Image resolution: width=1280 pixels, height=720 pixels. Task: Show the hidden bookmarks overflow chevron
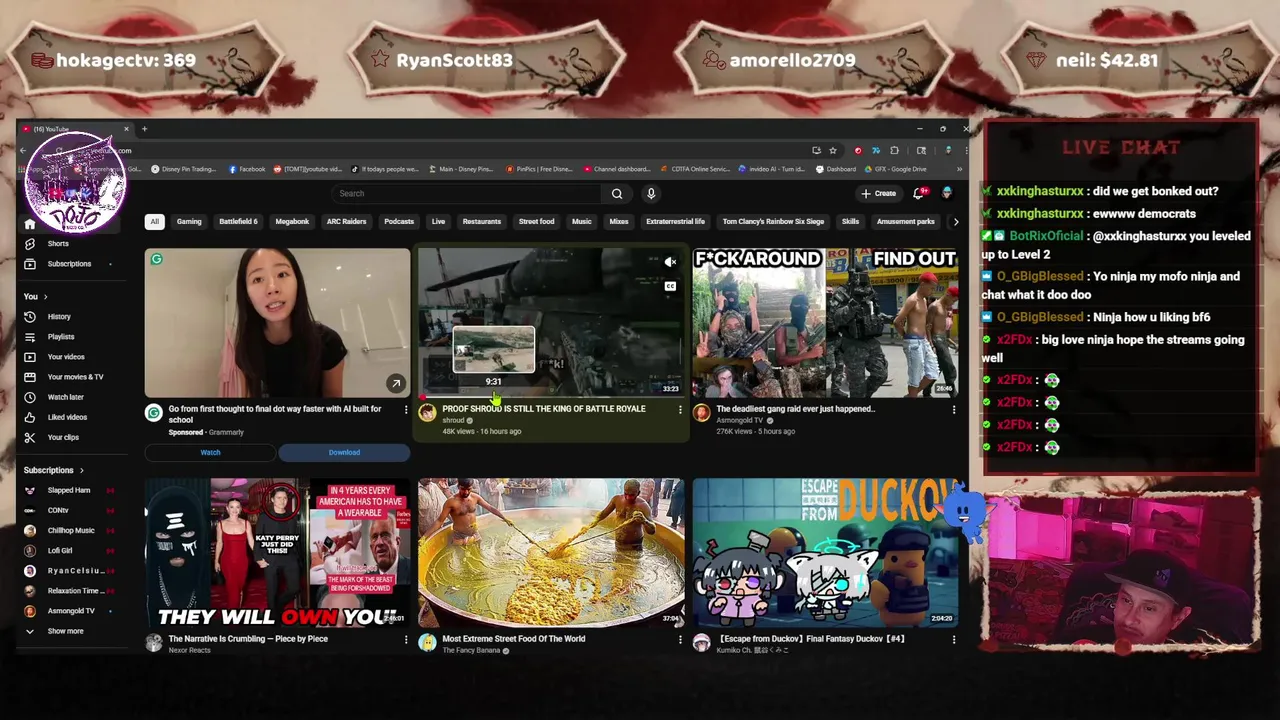[959, 169]
